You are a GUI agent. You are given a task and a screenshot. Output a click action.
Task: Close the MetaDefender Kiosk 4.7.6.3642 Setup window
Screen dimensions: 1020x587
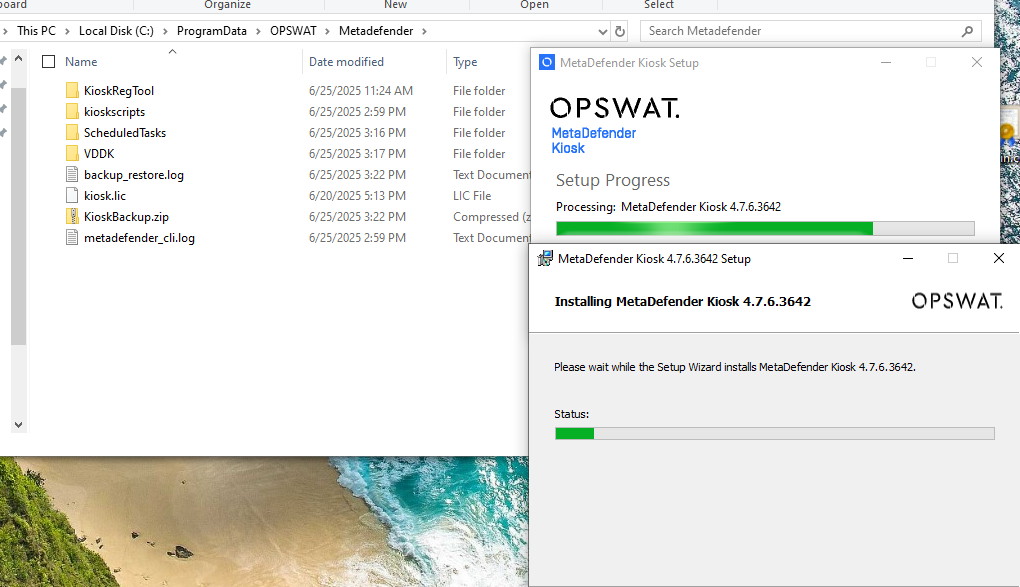[999, 258]
